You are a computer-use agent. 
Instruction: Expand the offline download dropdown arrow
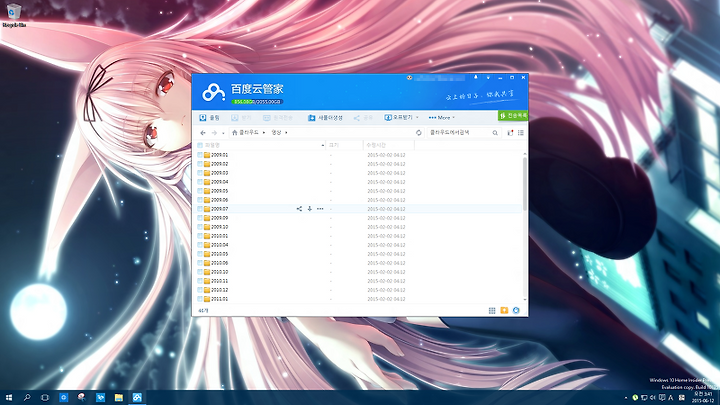tap(417, 118)
